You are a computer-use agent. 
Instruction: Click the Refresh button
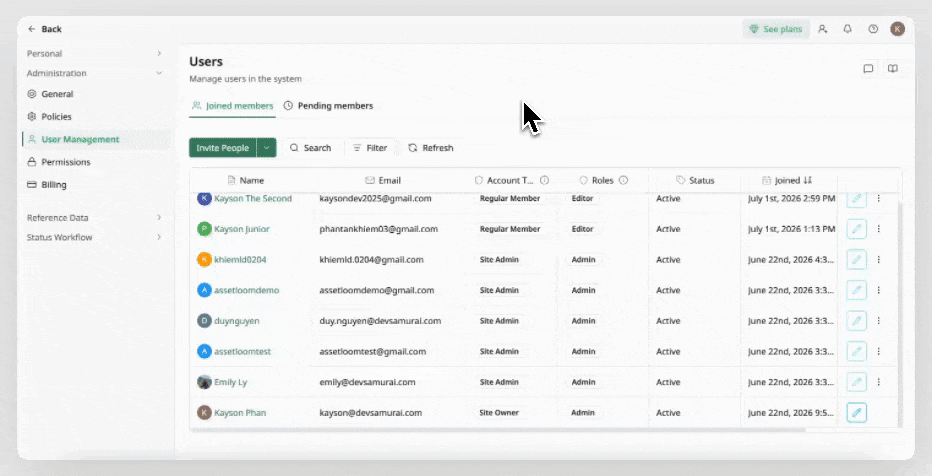[x=430, y=148]
